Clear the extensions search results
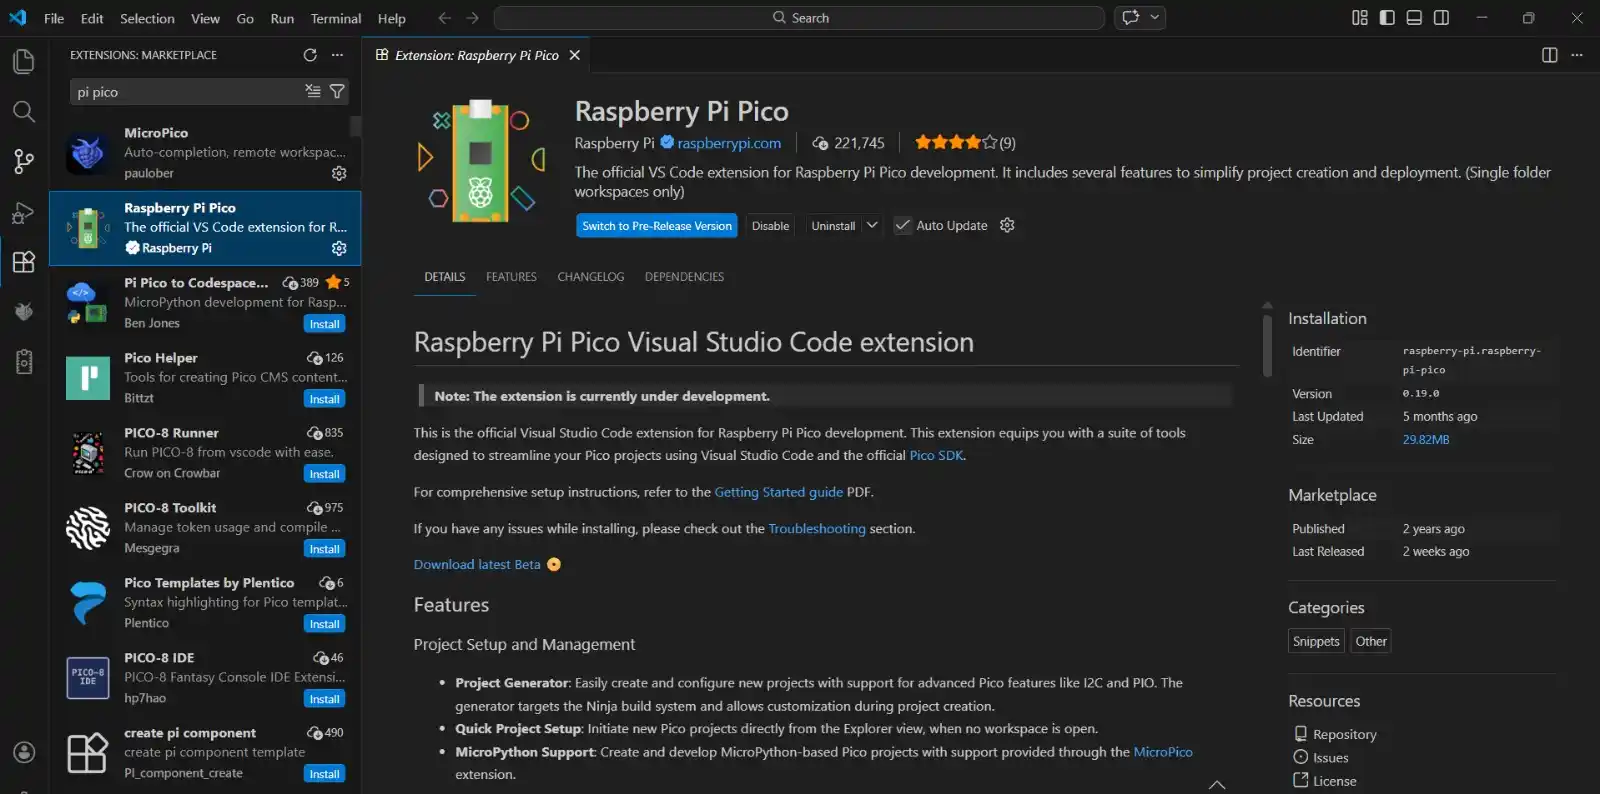Viewport: 1600px width, 794px height. [313, 91]
